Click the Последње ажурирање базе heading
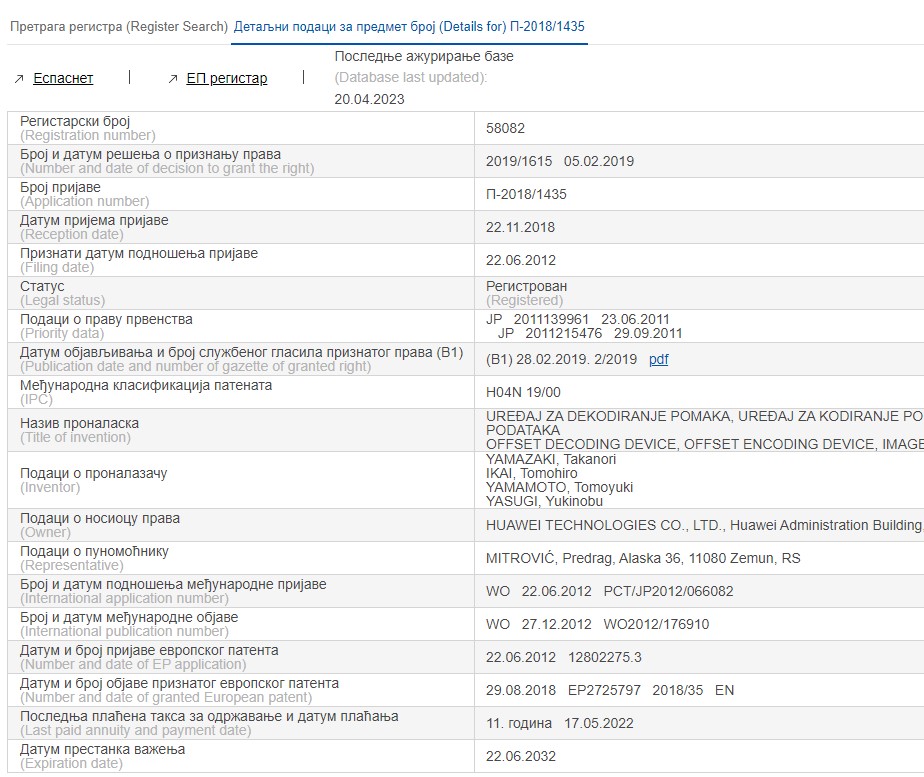Viewport: 924px width, 777px height. tap(424, 57)
